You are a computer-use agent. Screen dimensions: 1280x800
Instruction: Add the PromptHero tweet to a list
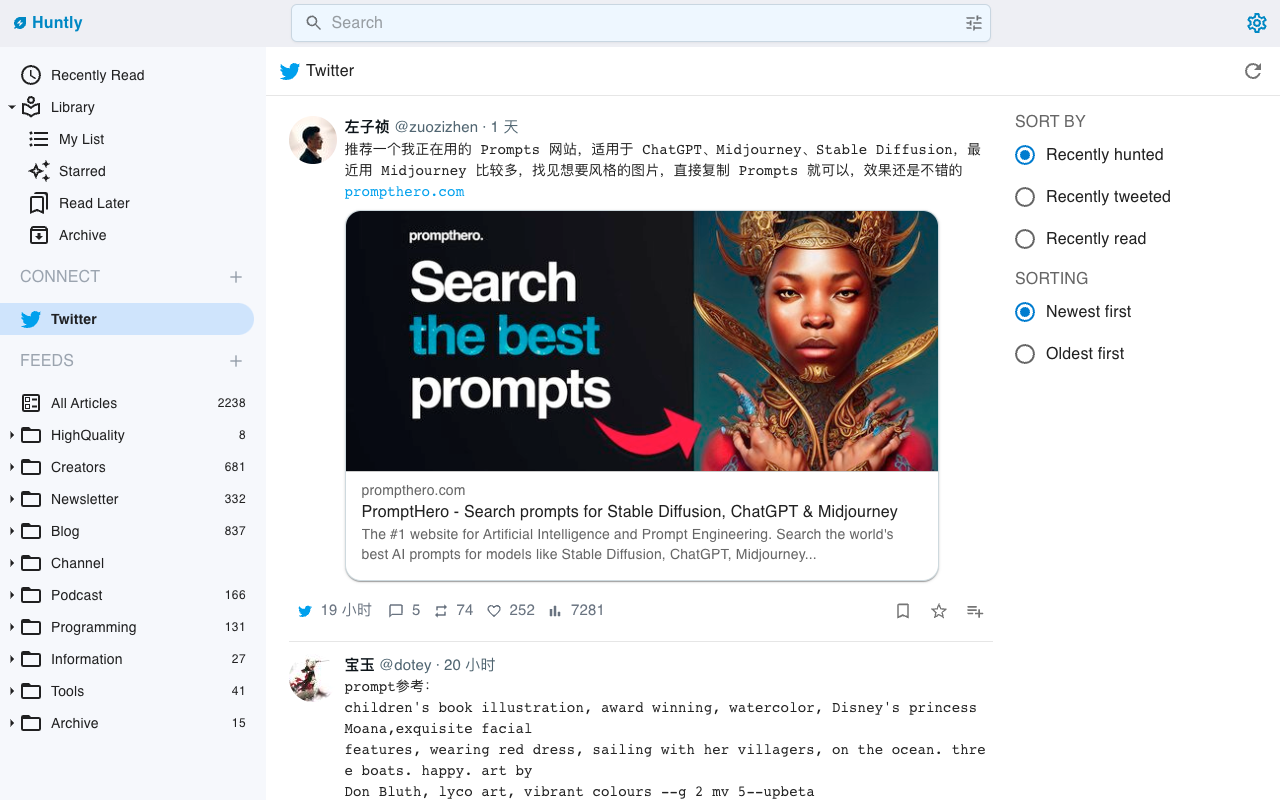975,611
